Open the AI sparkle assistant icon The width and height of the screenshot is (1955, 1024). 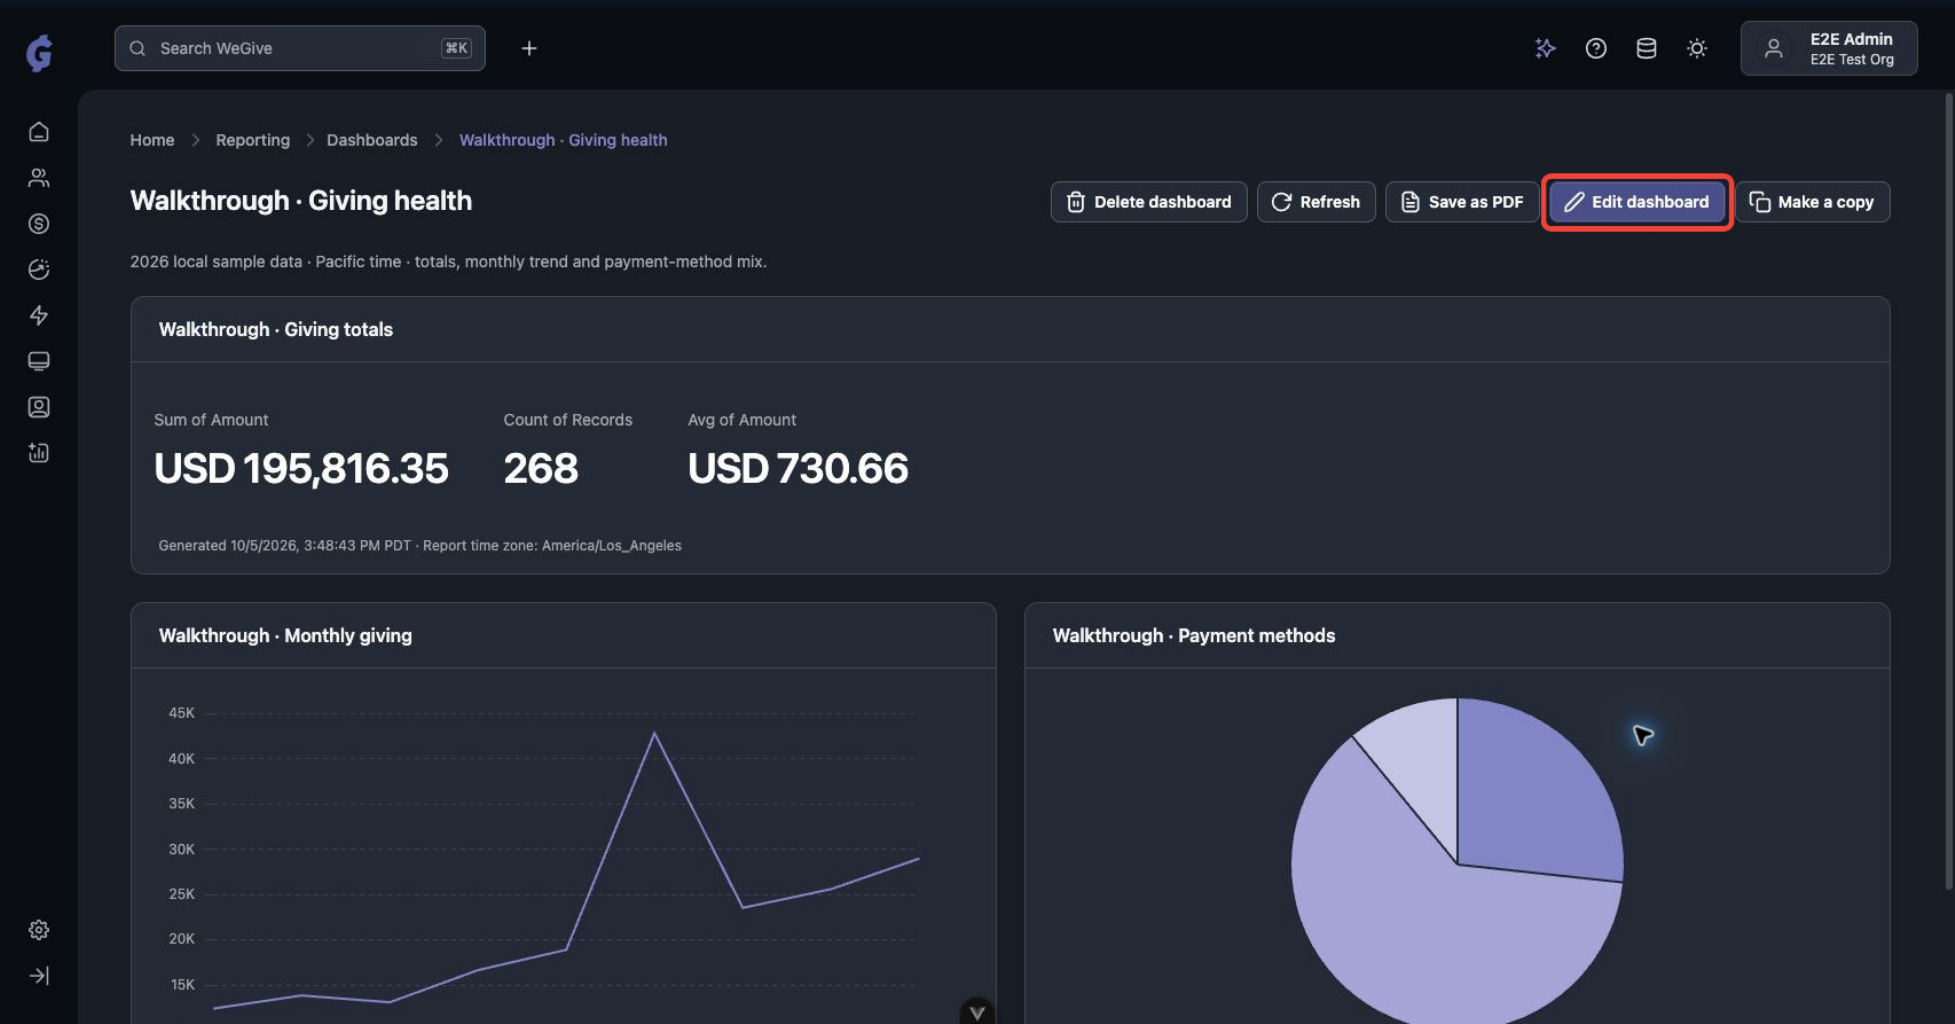[1545, 48]
